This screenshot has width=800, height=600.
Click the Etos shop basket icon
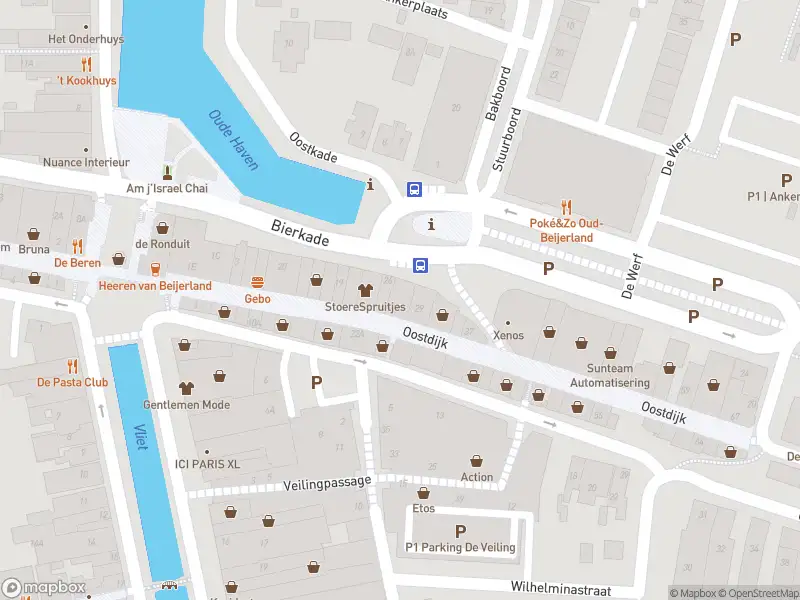(423, 493)
